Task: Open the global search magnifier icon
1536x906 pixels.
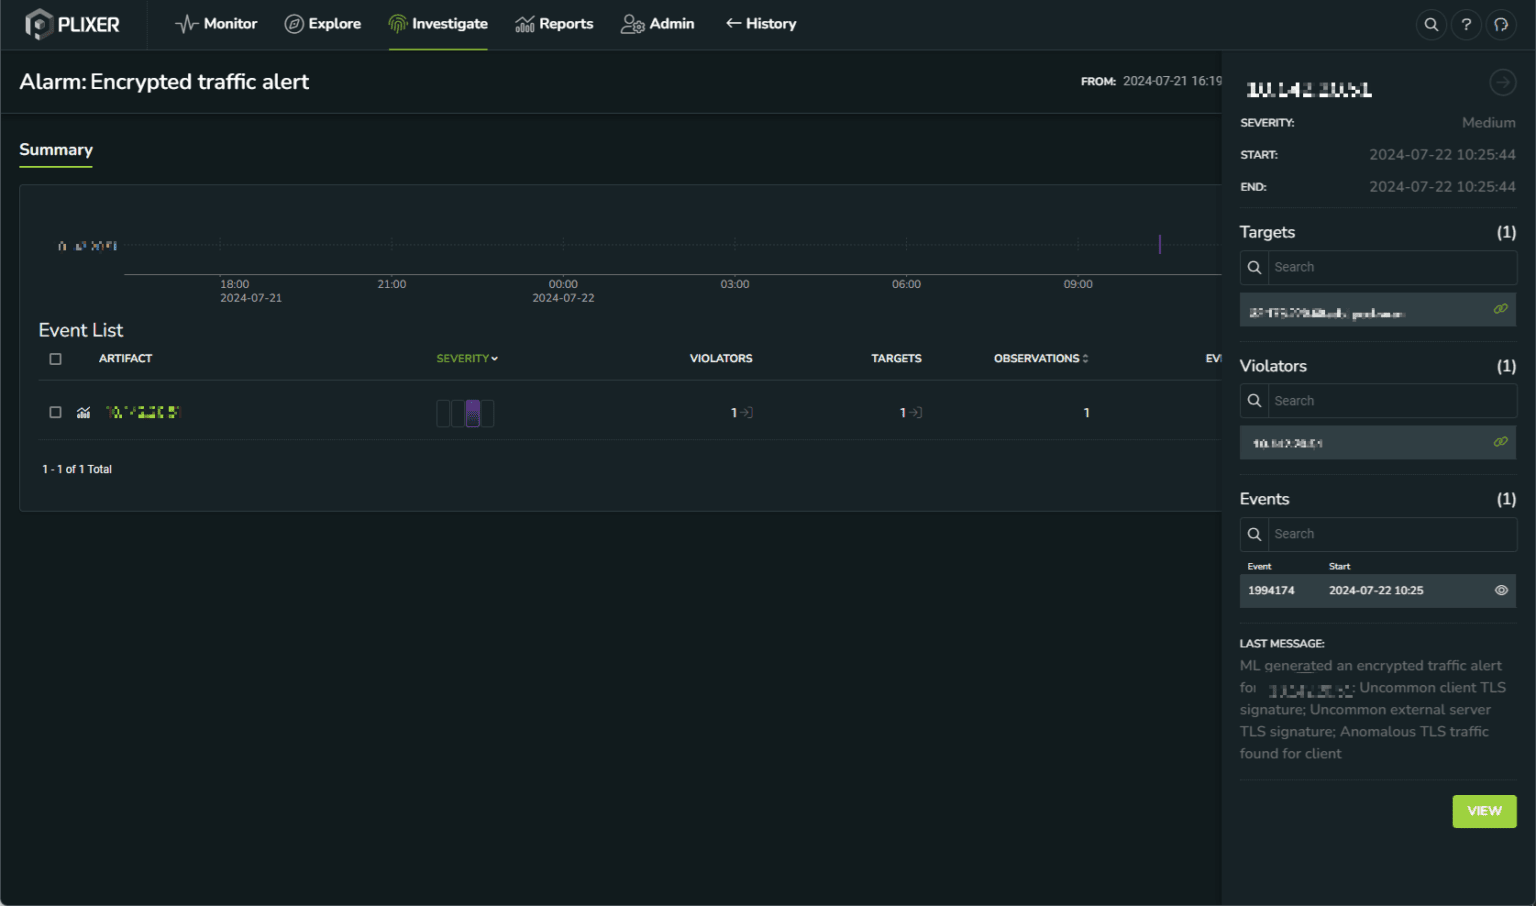Action: point(1431,25)
